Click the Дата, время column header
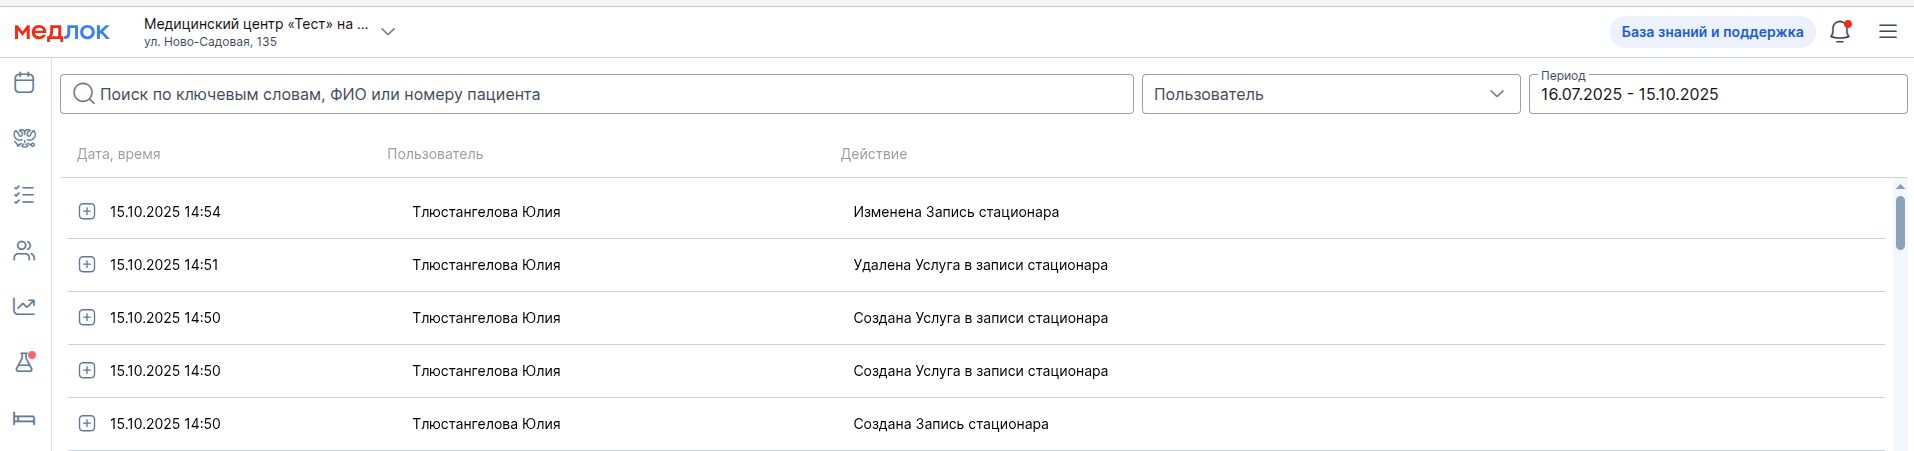Viewport: 1914px width, 451px height. (x=119, y=154)
